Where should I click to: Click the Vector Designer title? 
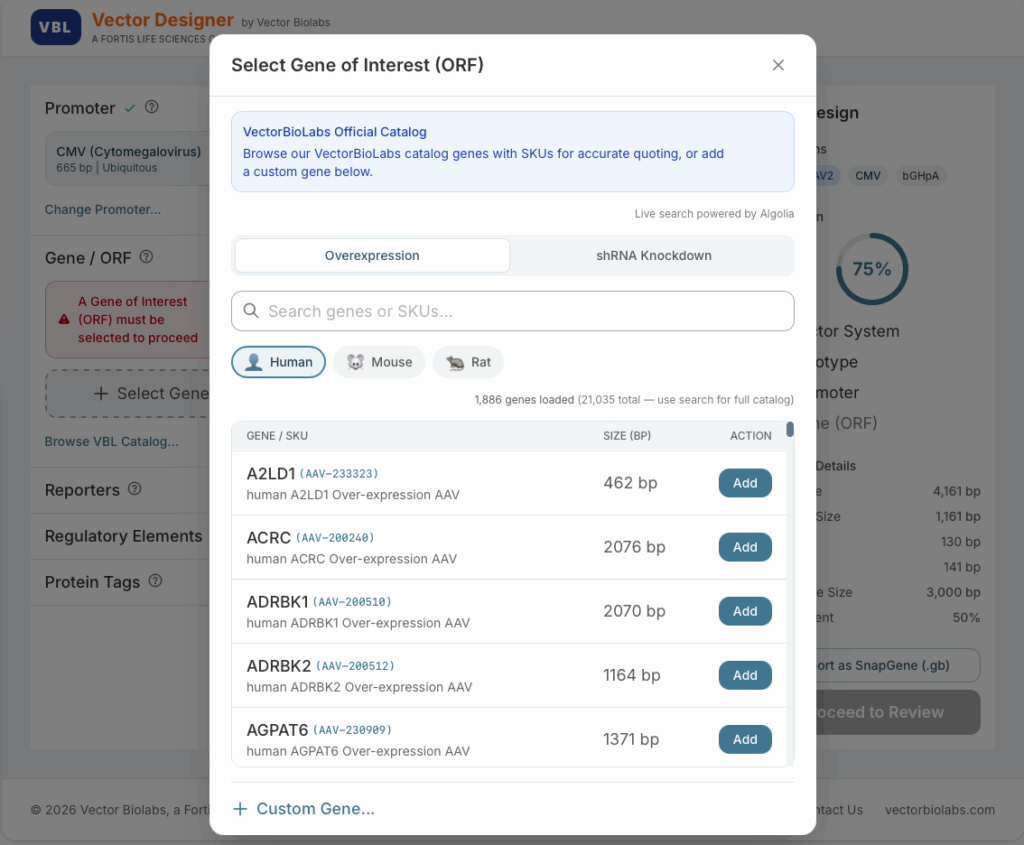pos(163,20)
